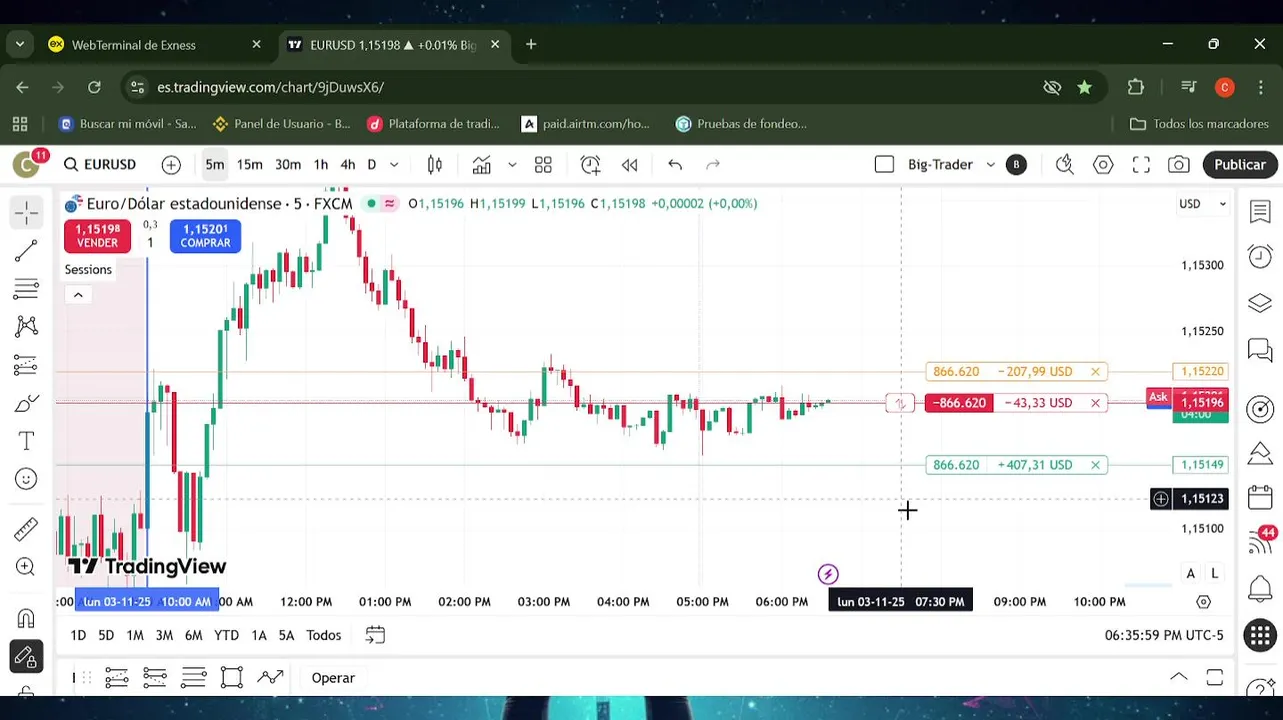Open the forecasting and measurement tools
Screen dimensions: 1283x720
pos(26,365)
